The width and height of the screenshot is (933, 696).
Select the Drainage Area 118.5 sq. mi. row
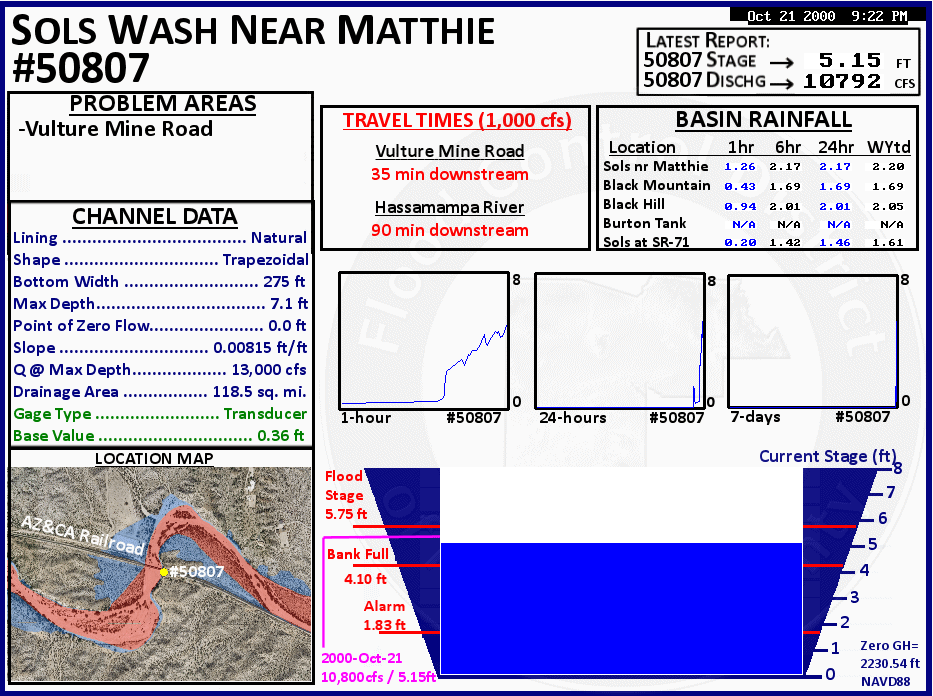[x=159, y=391]
